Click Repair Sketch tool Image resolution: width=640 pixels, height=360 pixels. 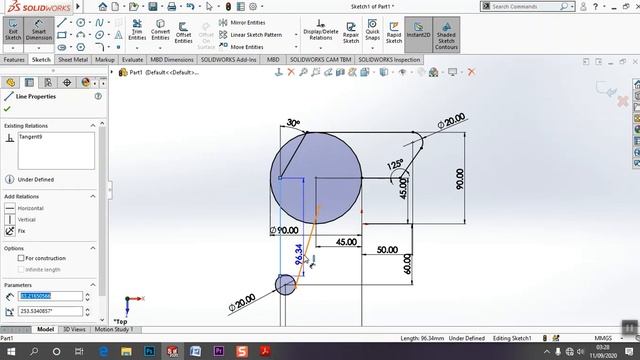(x=351, y=33)
